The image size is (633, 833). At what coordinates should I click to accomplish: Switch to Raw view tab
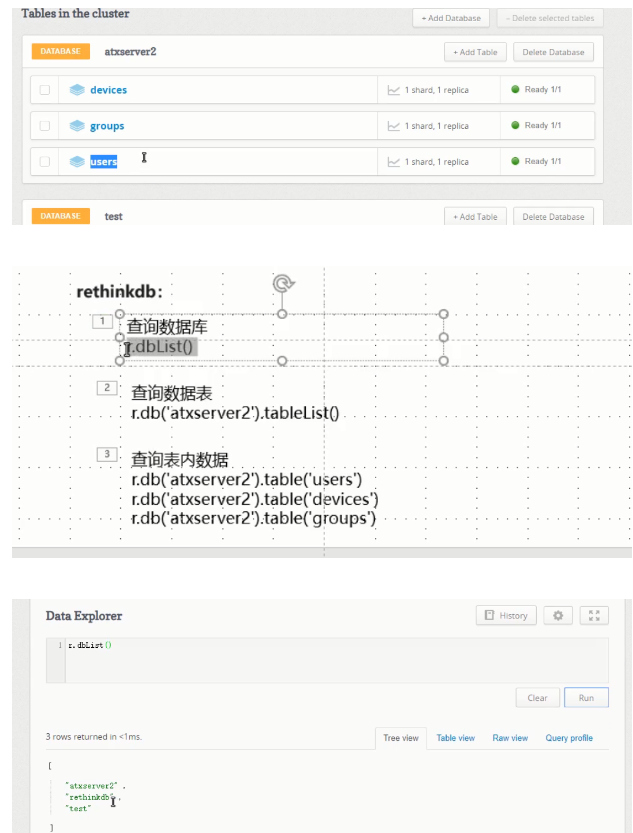[x=510, y=738]
